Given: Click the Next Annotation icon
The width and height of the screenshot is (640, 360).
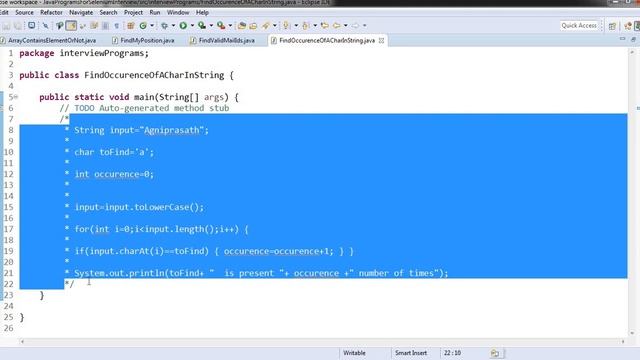Looking at the screenshot, I should [x=287, y=26].
